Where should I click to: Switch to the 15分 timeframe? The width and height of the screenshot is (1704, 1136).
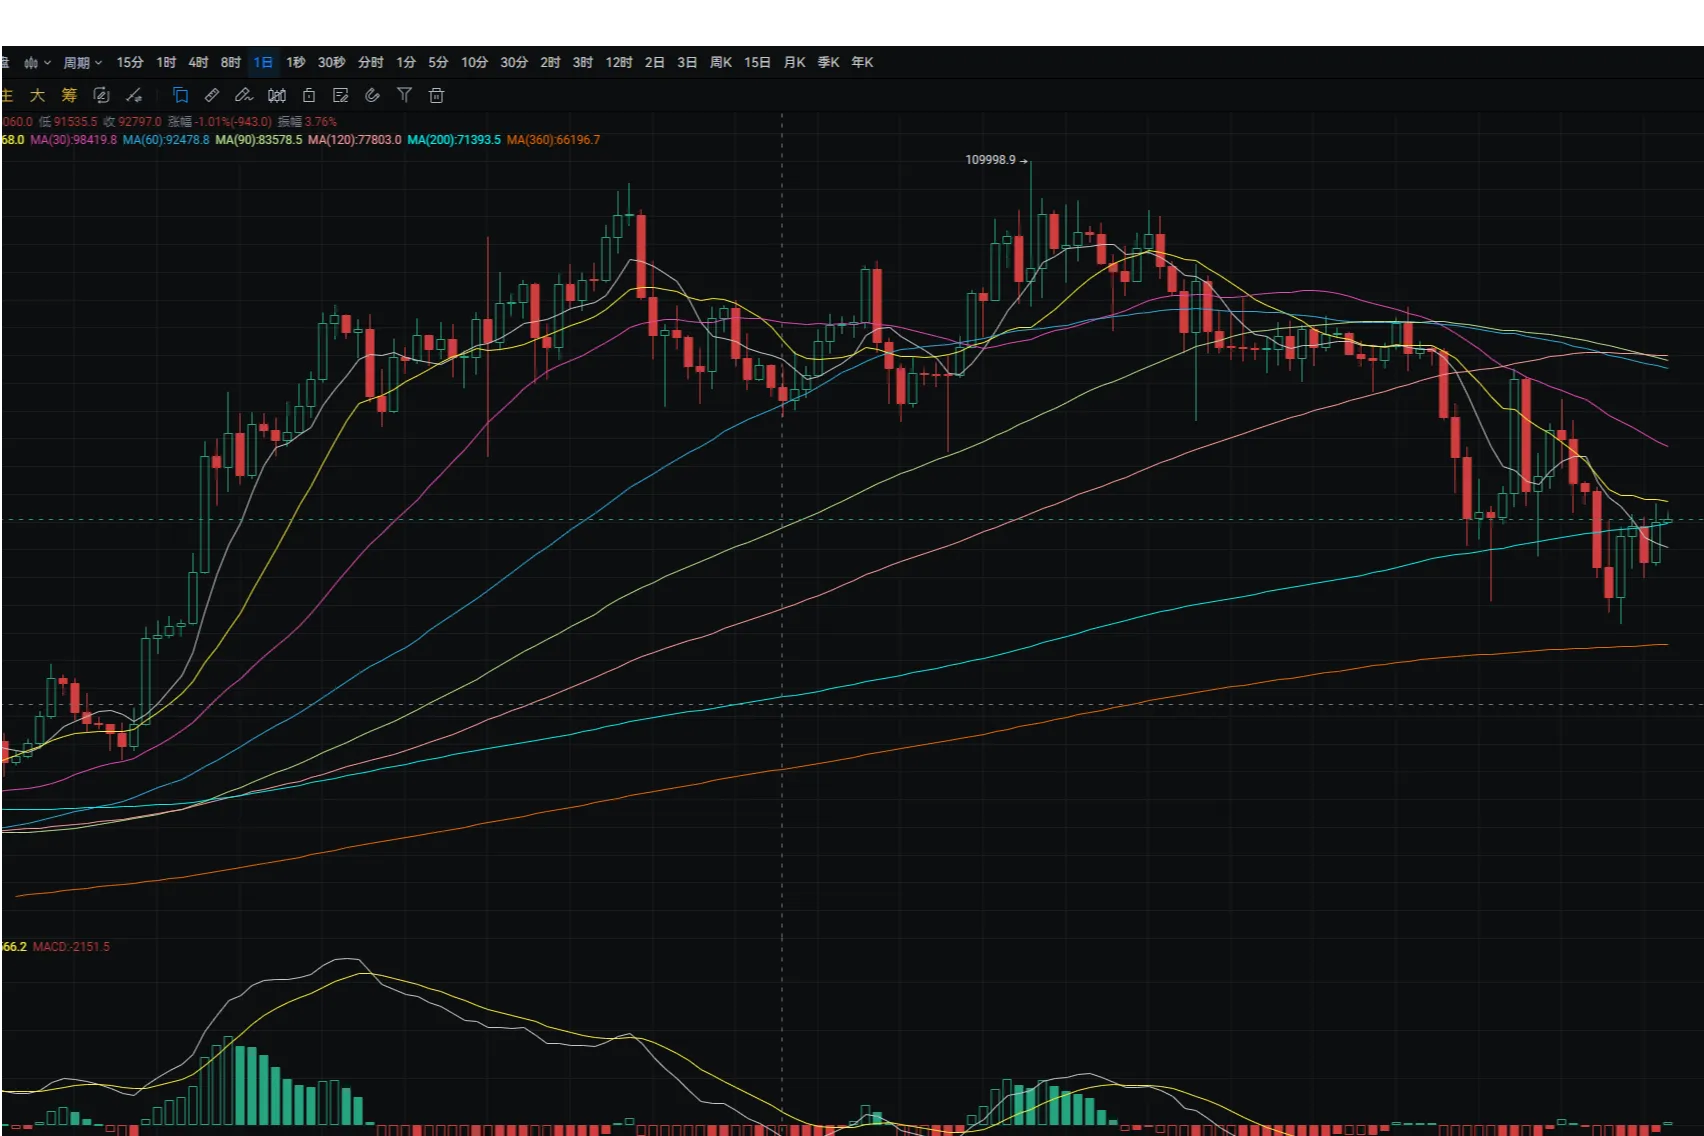(x=130, y=63)
